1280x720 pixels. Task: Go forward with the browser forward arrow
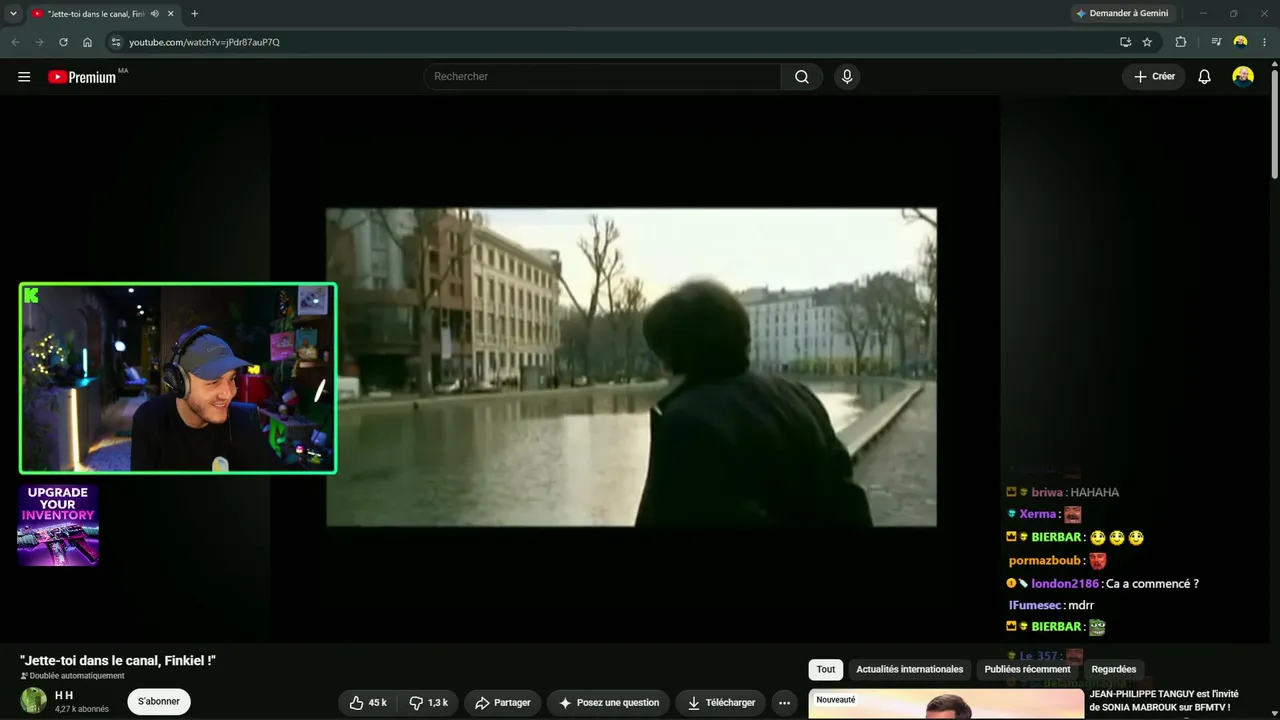tap(39, 42)
